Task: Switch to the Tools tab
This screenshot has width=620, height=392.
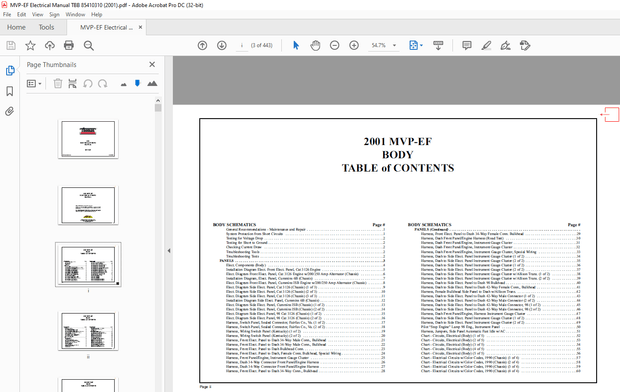Action: (x=46, y=27)
